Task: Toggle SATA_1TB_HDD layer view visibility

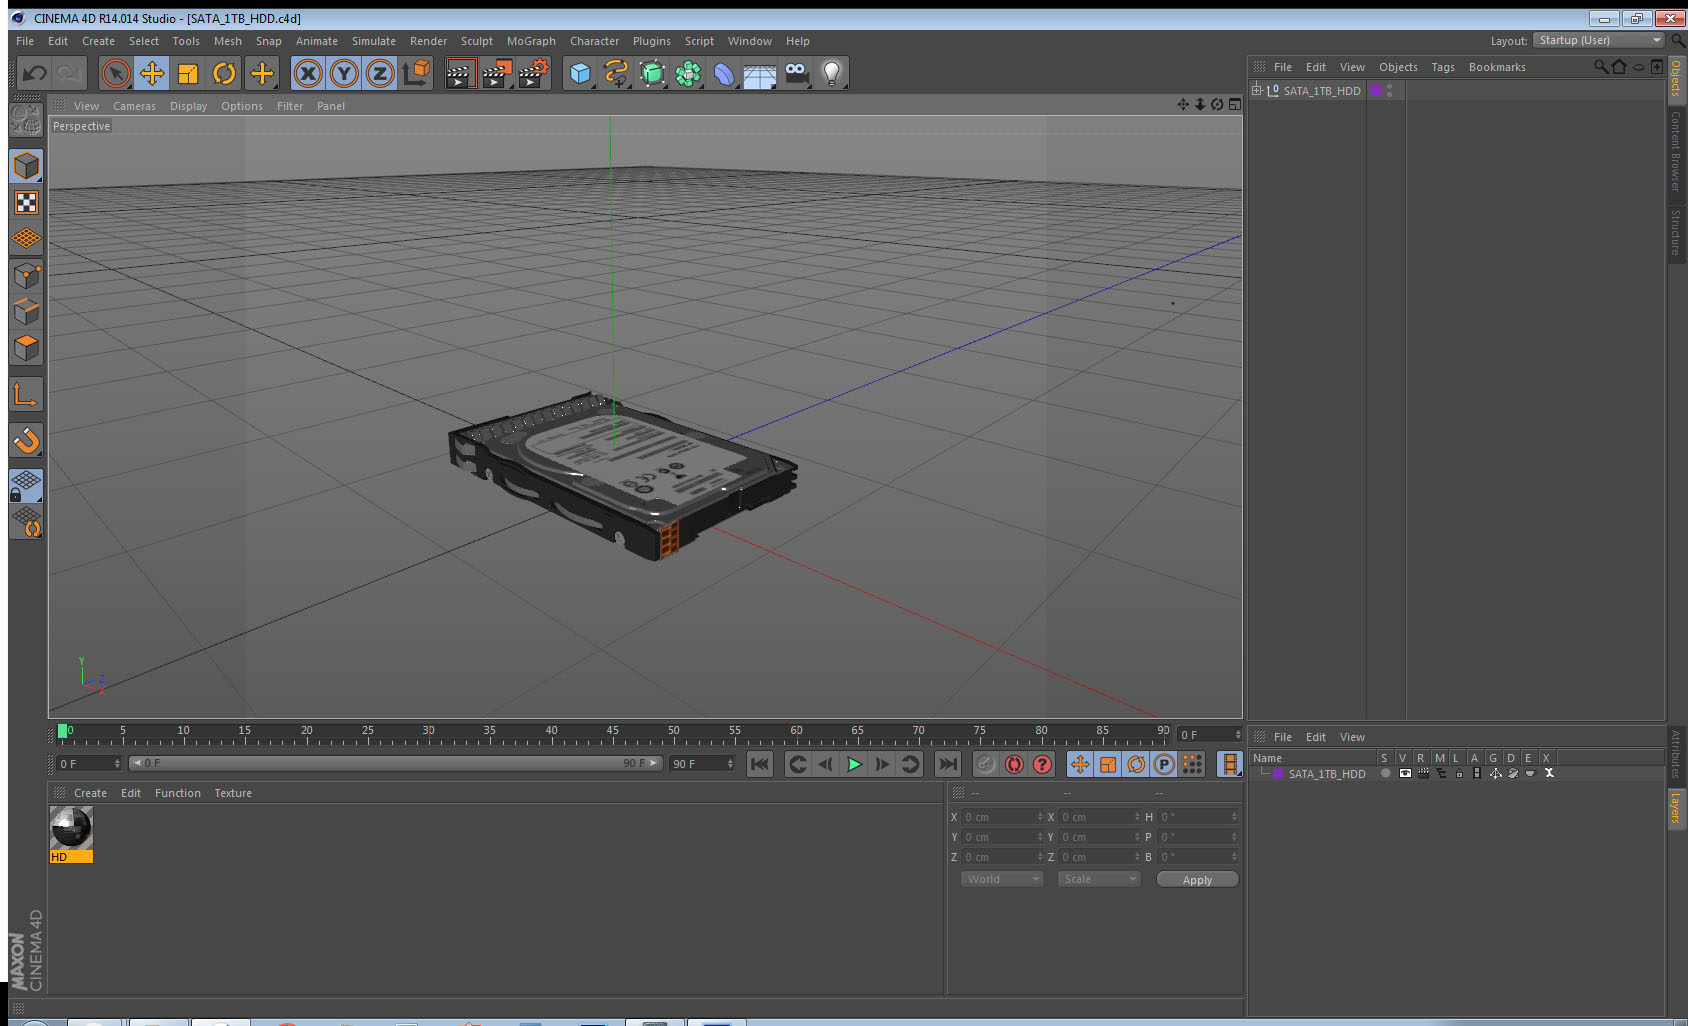Action: point(1405,773)
